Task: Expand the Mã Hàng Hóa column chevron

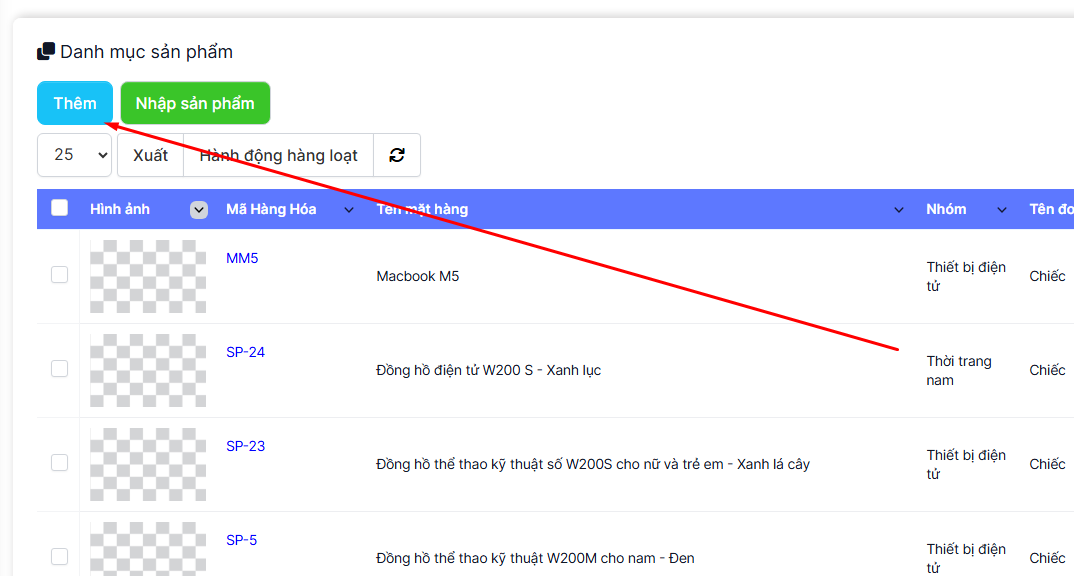Action: [349, 210]
